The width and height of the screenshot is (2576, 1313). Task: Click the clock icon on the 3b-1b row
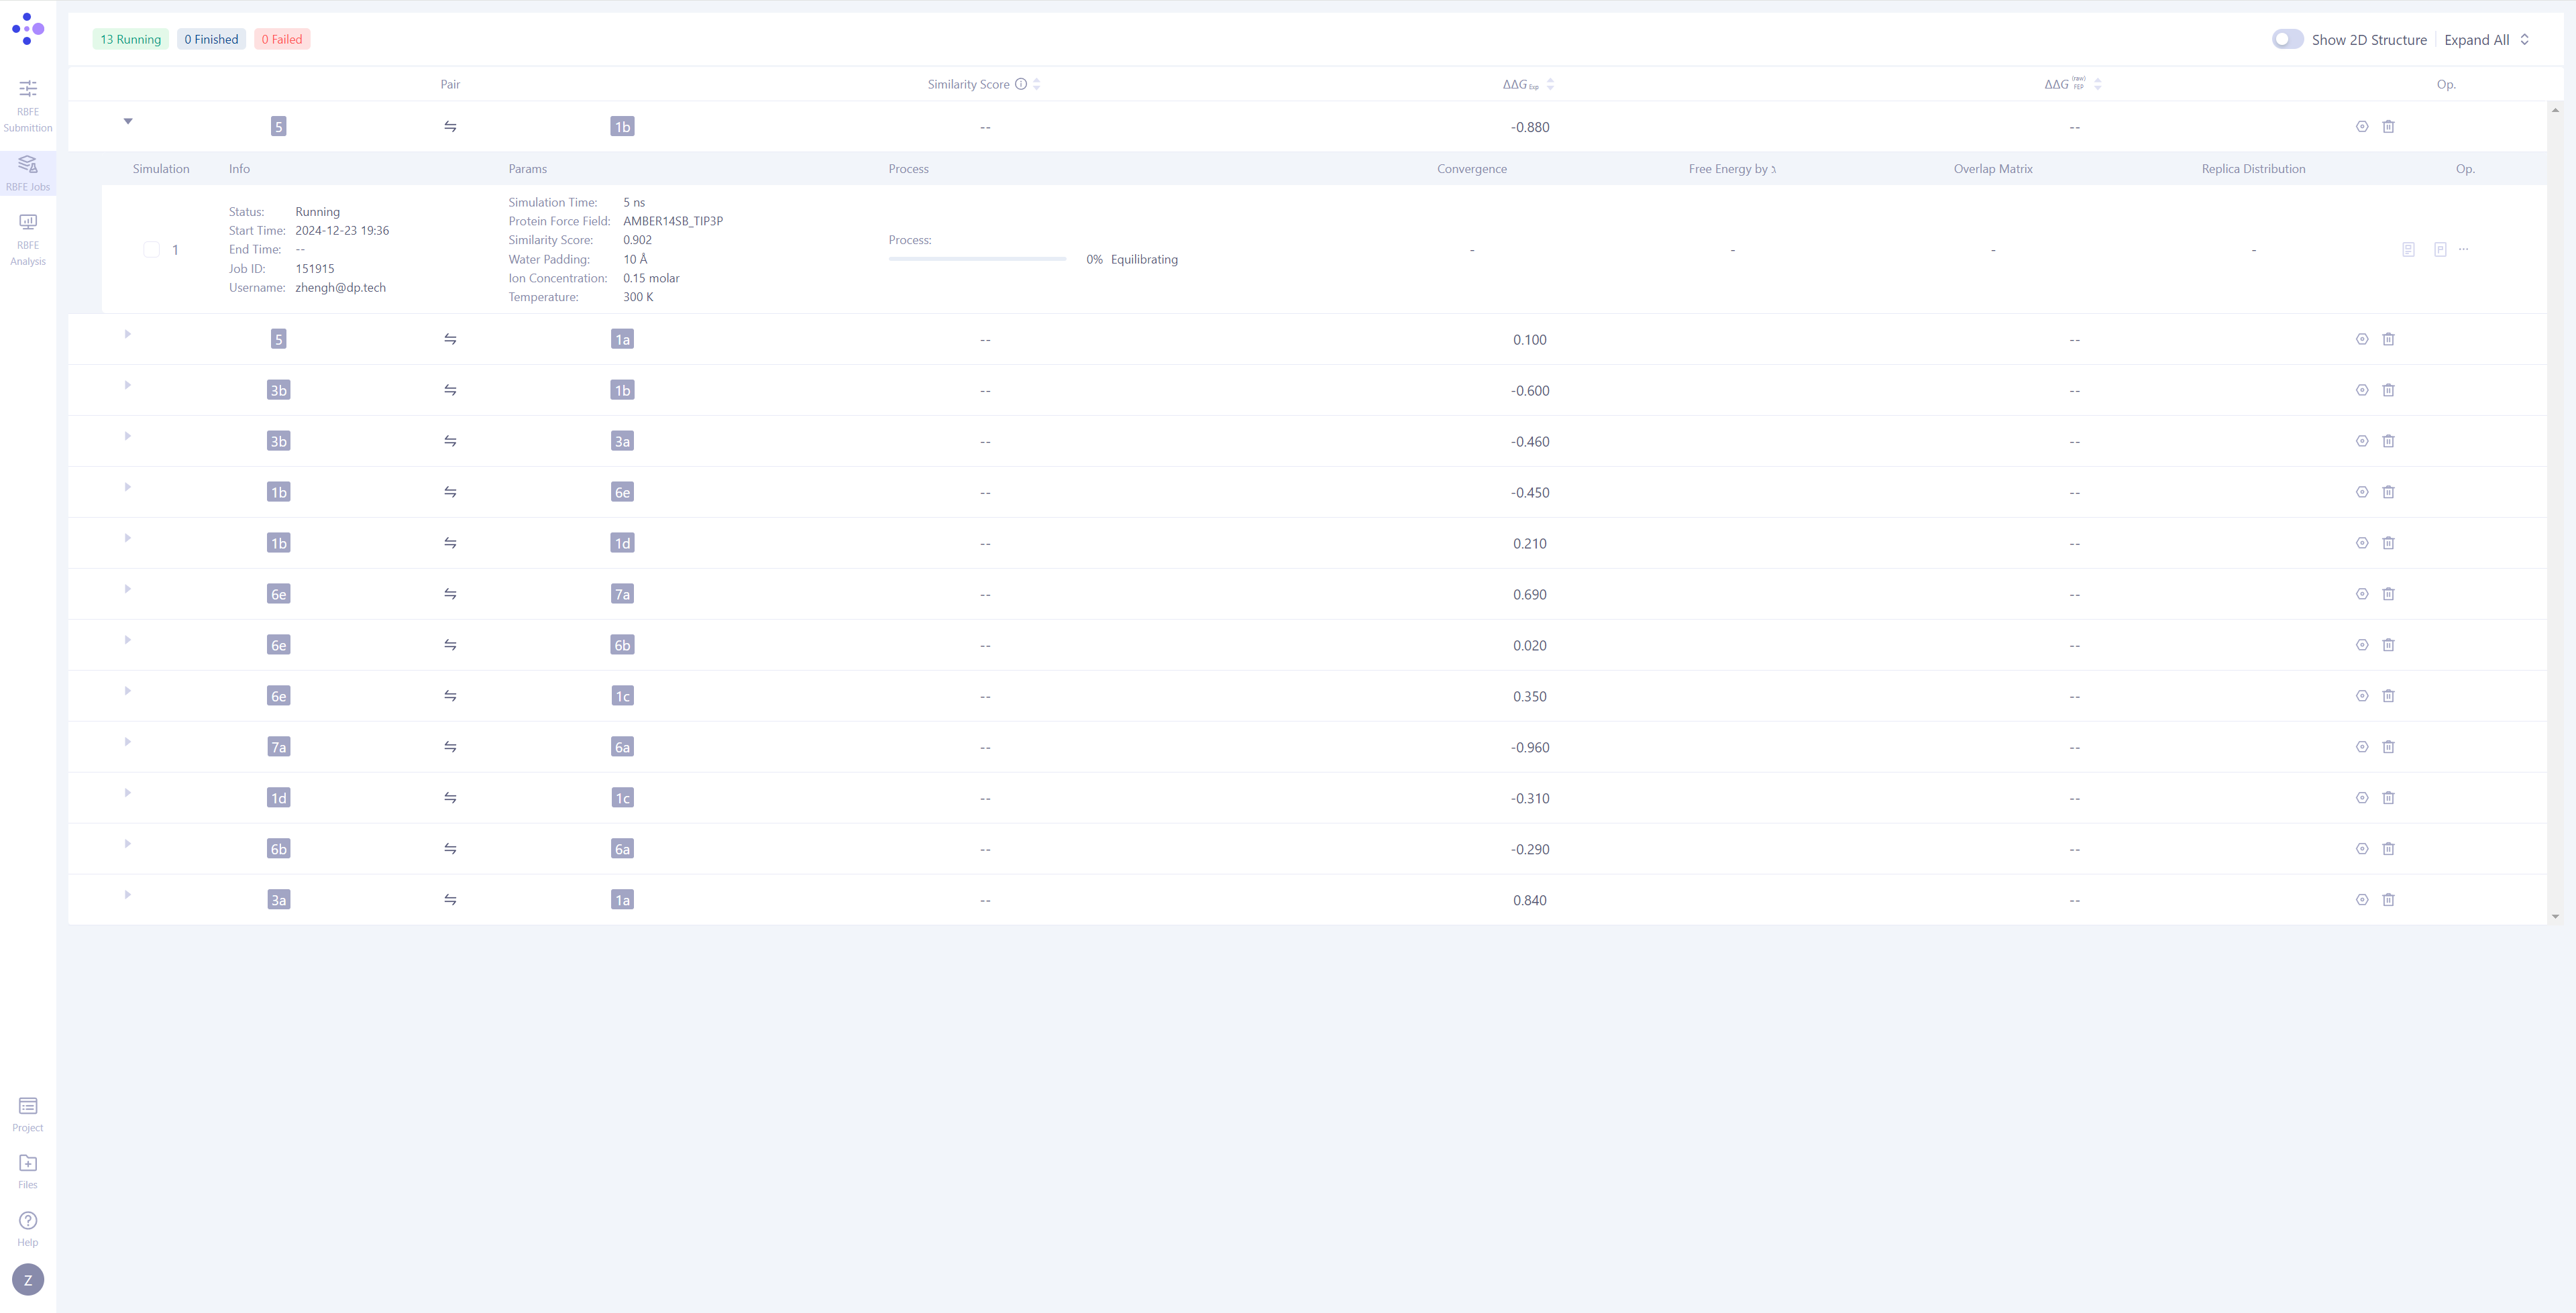[2362, 390]
